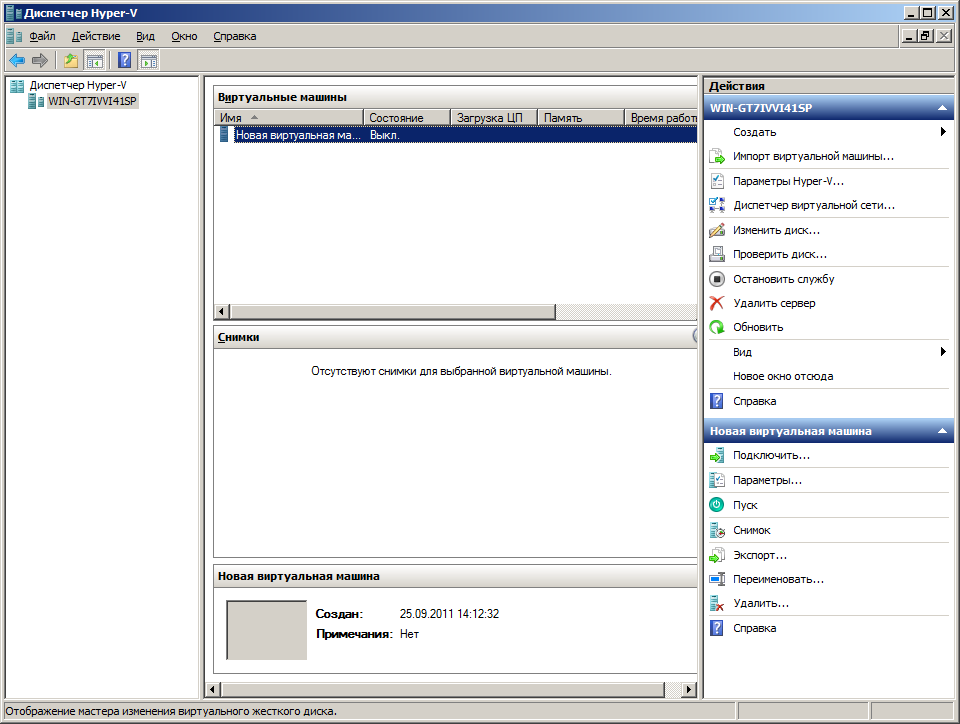Open Virtual Network Manager (Диспетчер виртуальной сети)
Viewport: 960px width, 724px height.
pyautogui.click(x=813, y=205)
